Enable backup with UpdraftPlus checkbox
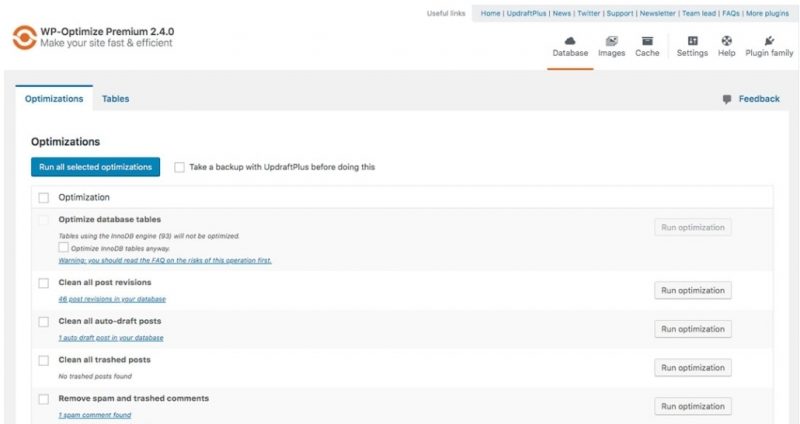Viewport: 800px width, 424px height. tap(179, 167)
